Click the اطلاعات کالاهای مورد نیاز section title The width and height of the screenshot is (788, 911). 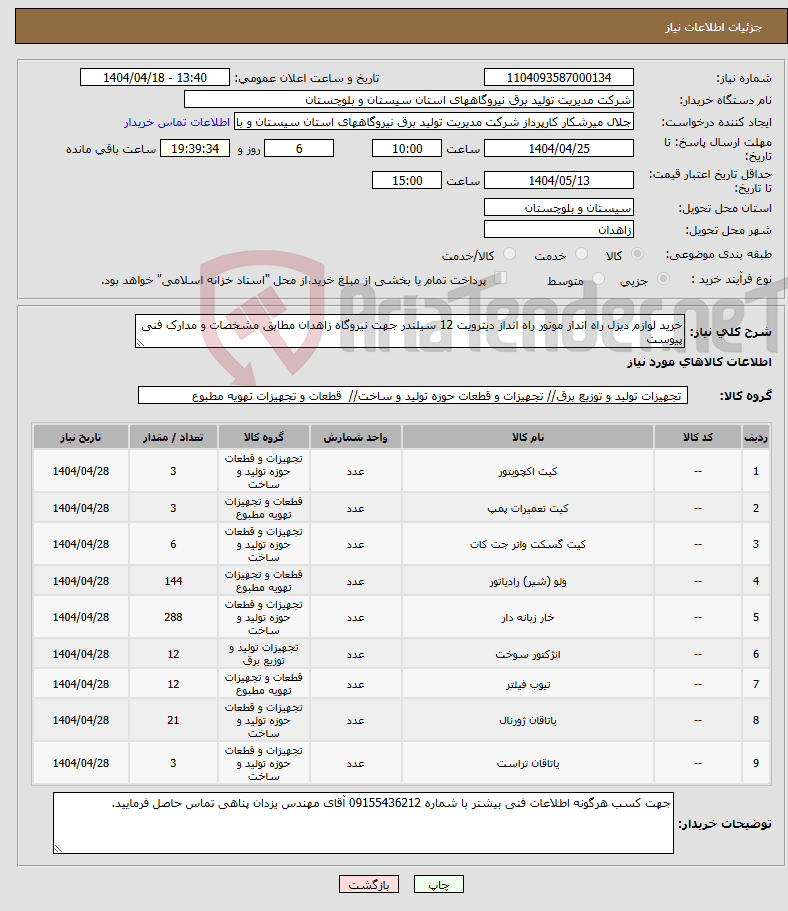pyautogui.click(x=700, y=362)
